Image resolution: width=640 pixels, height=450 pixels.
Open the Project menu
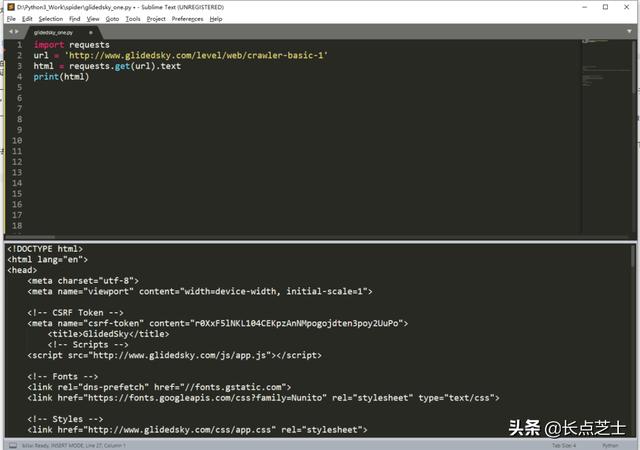pos(156,19)
